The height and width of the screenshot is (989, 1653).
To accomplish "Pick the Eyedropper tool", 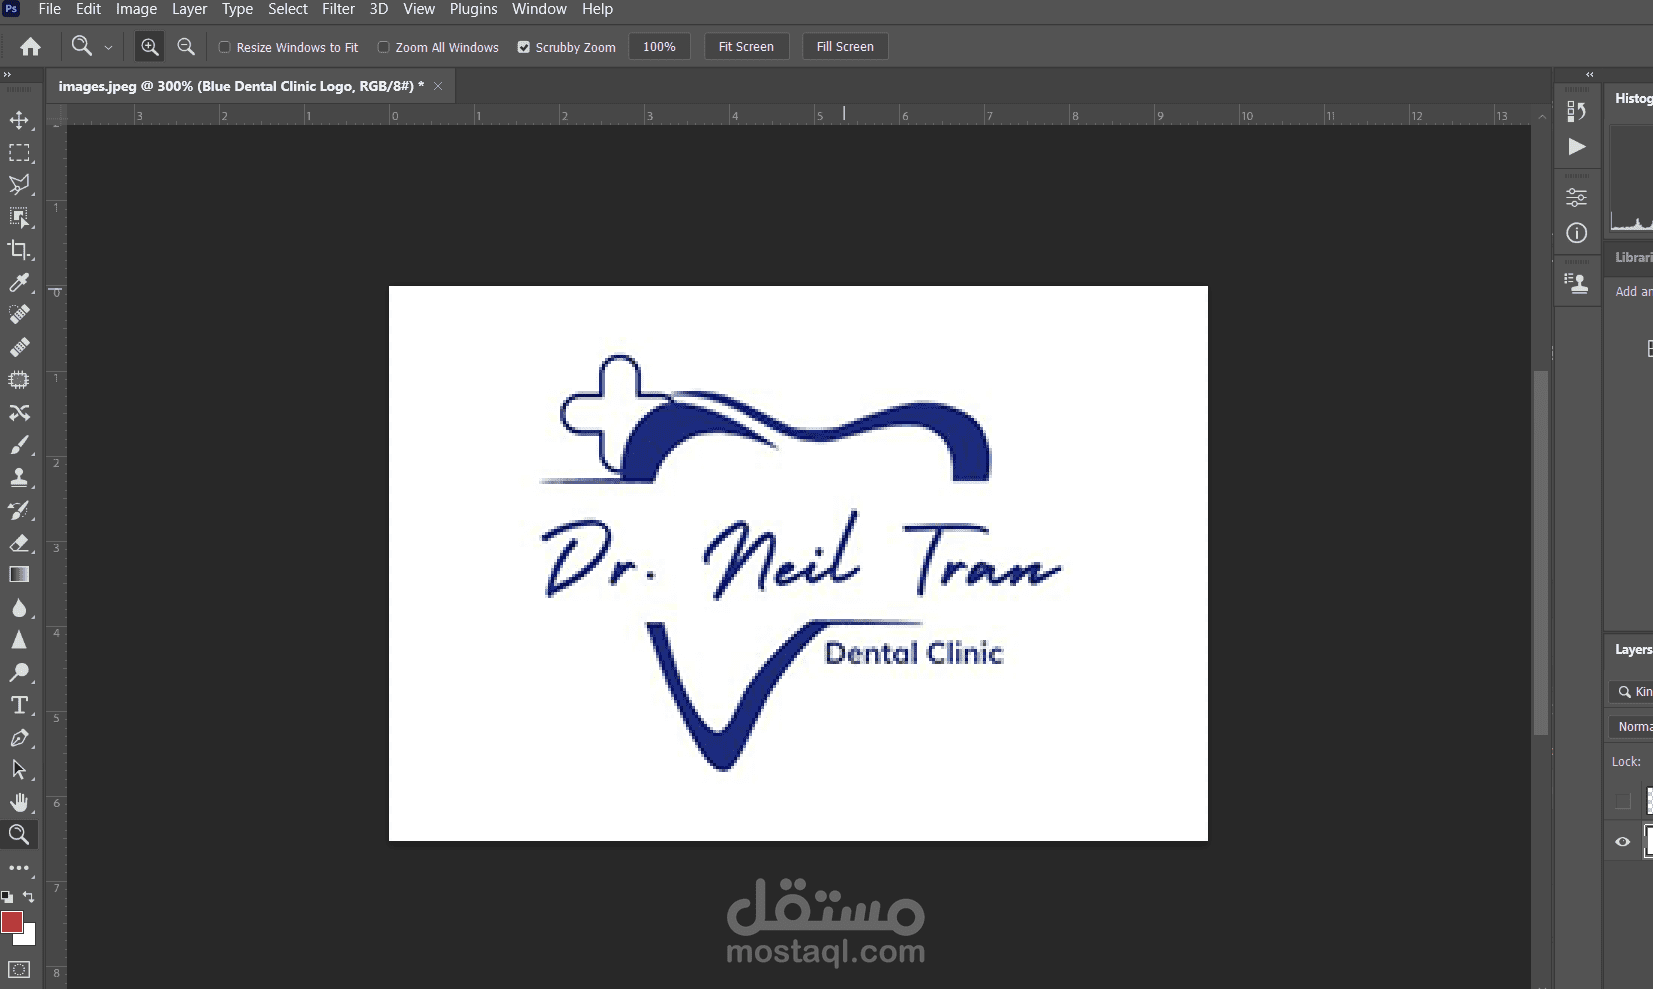I will click(19, 283).
